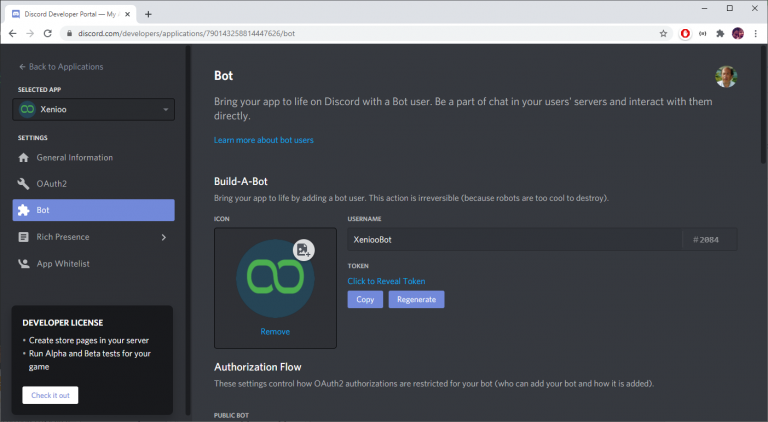Screen dimensions: 768x422
Task: Click the sidebar vertical scrollbar
Action: point(188,230)
